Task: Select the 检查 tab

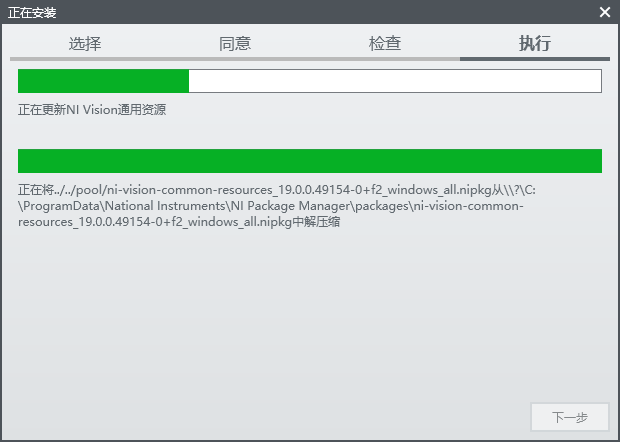Action: [x=385, y=43]
